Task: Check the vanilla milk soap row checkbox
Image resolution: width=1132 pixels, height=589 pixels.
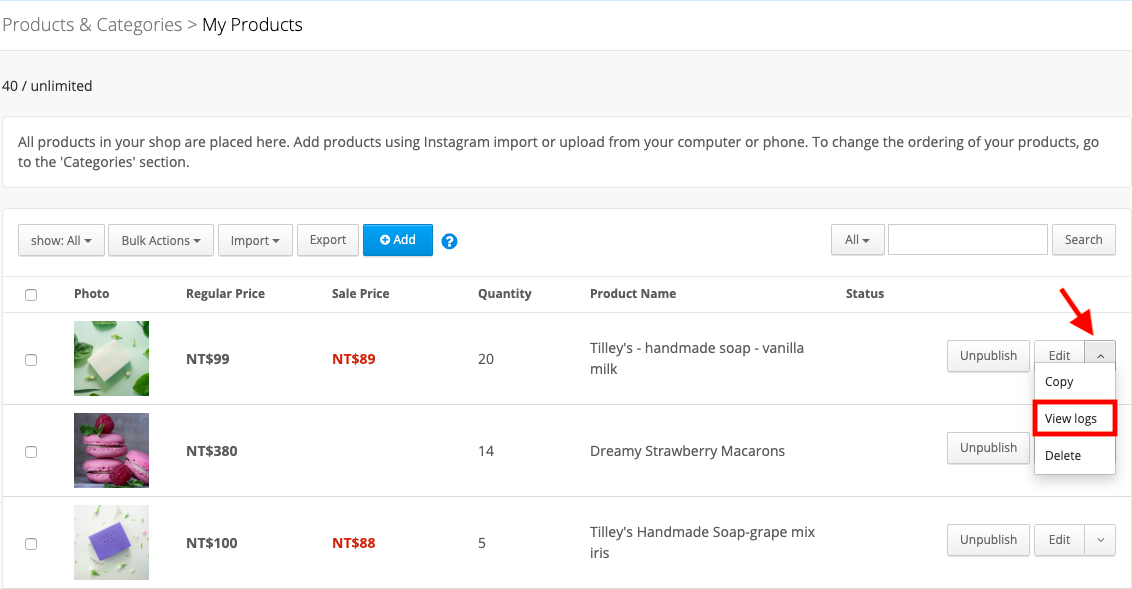Action: coord(31,359)
